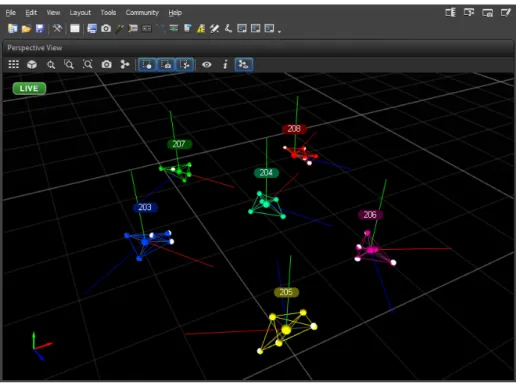Click the yellow 205 rigid body pivot marker
516x383 pixels.
286,330
